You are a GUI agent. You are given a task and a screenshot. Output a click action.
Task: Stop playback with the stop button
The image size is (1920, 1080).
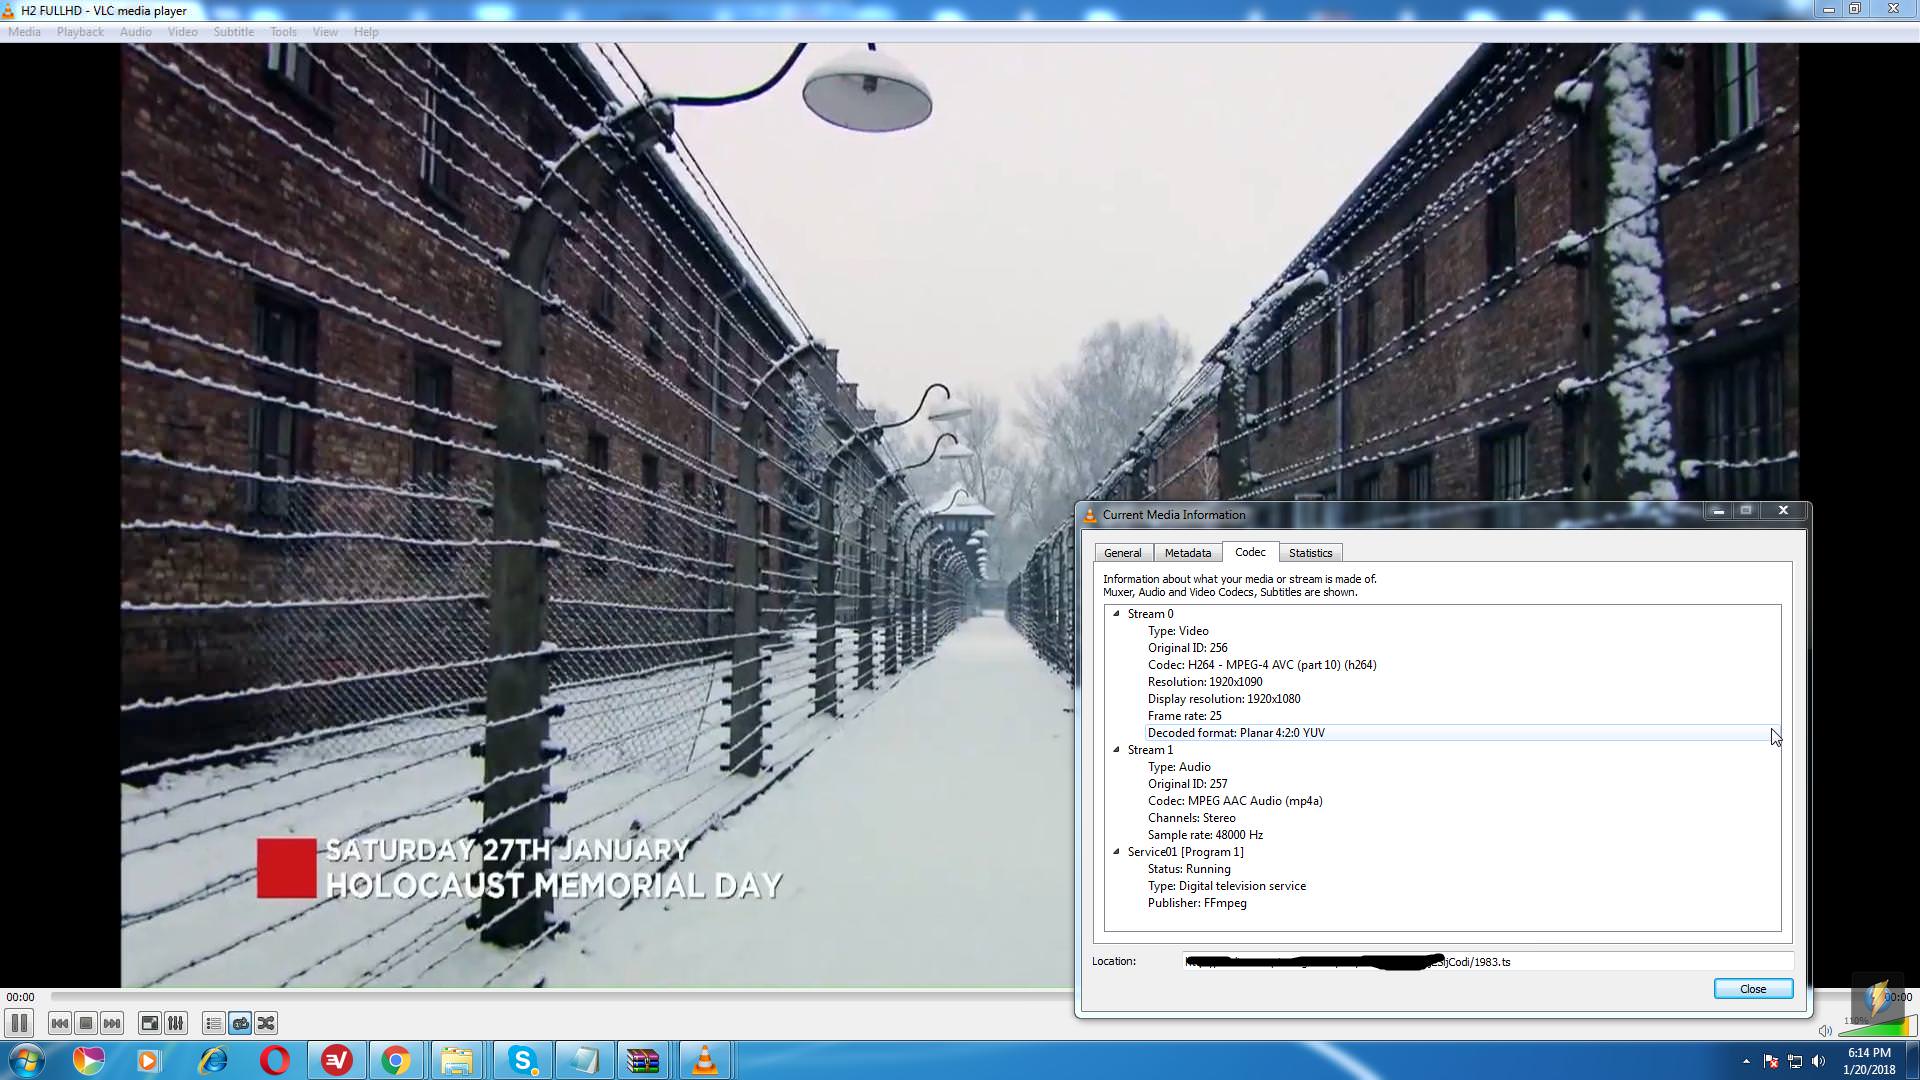(86, 1023)
